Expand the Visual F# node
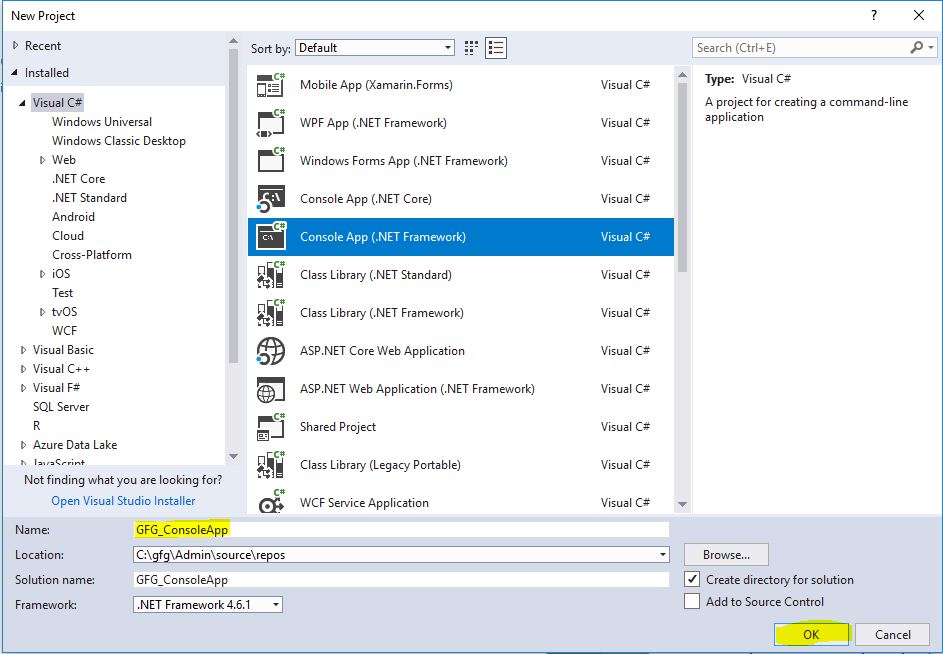This screenshot has width=943, height=654. click(x=23, y=388)
